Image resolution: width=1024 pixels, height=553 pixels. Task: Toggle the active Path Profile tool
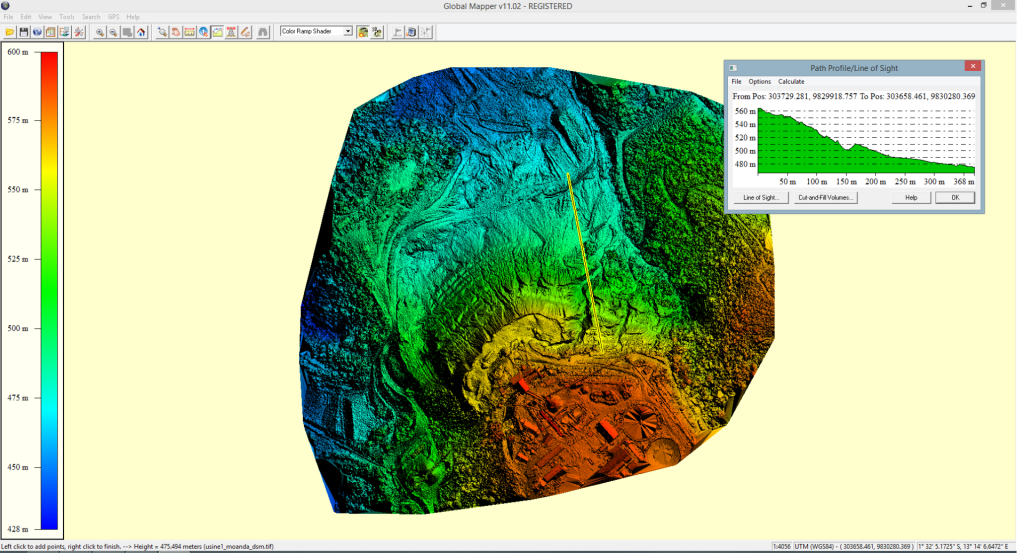coord(217,32)
